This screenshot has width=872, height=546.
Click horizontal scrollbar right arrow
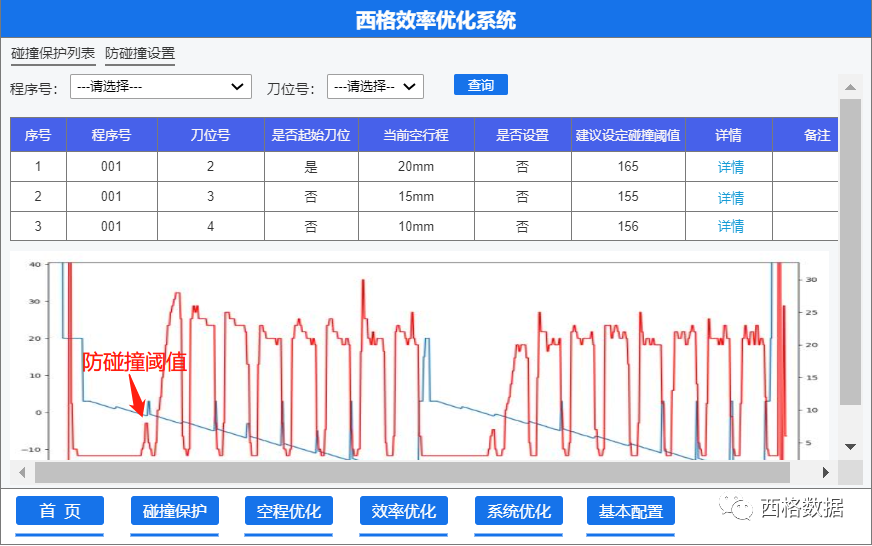click(826, 472)
